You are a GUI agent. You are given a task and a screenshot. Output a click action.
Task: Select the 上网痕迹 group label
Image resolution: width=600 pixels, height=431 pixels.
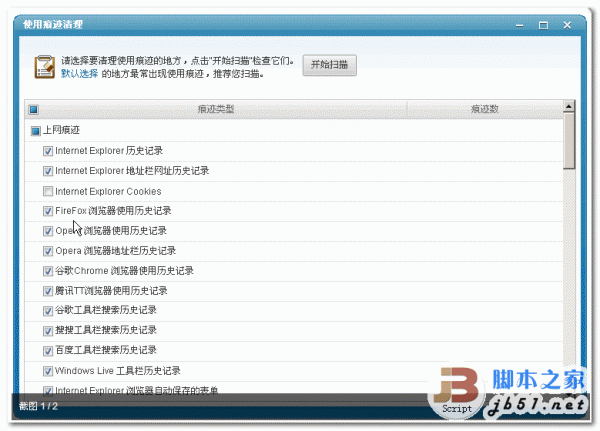pos(61,130)
